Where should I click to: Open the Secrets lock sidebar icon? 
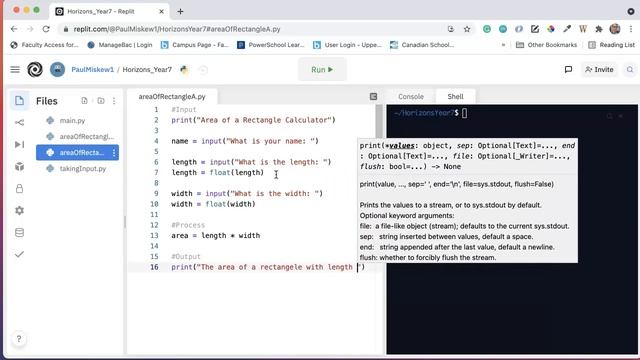[19, 189]
